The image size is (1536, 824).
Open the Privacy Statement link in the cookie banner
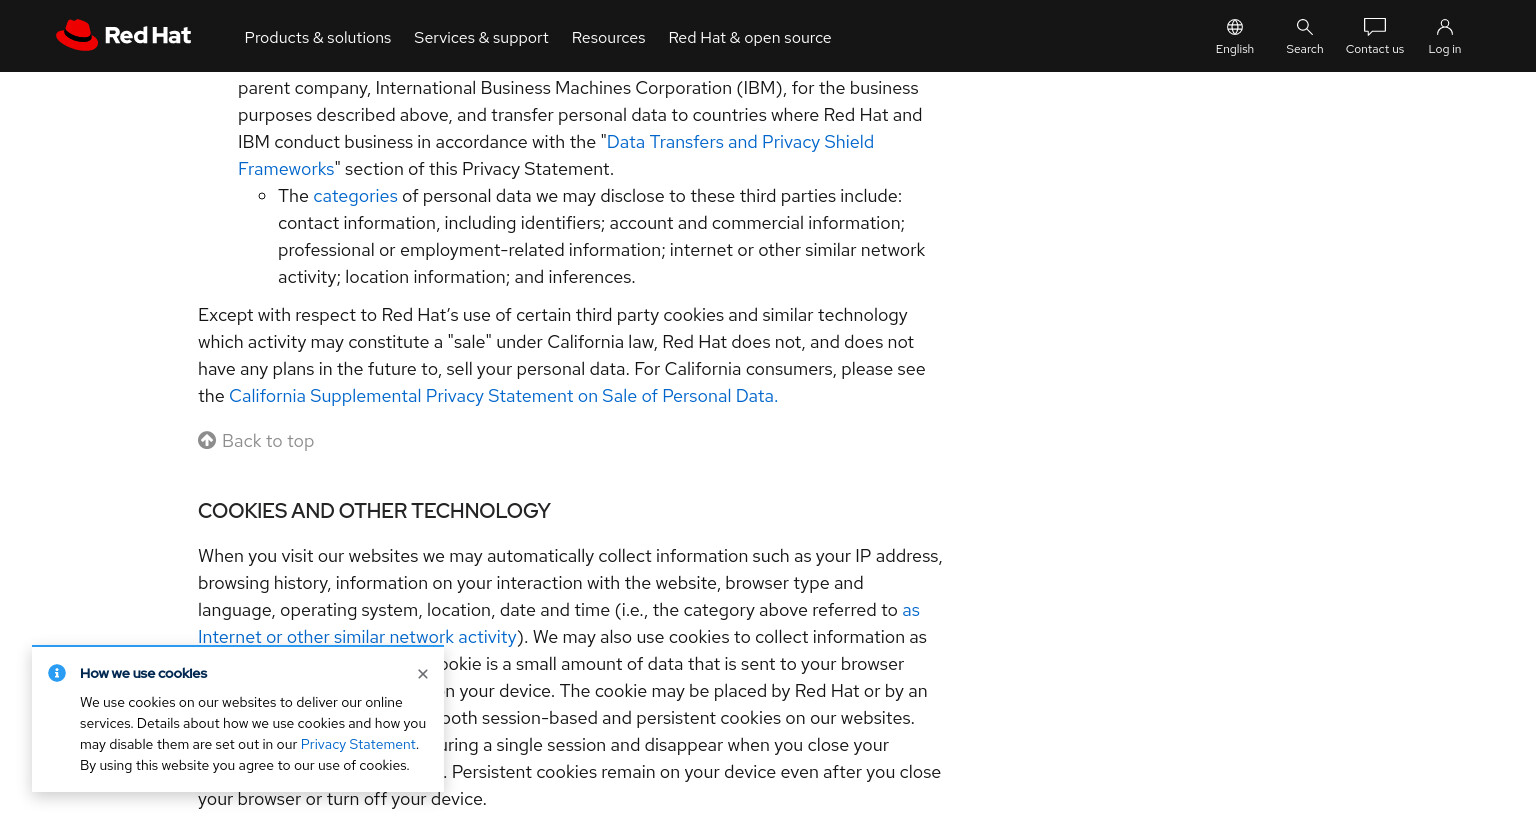click(x=358, y=744)
